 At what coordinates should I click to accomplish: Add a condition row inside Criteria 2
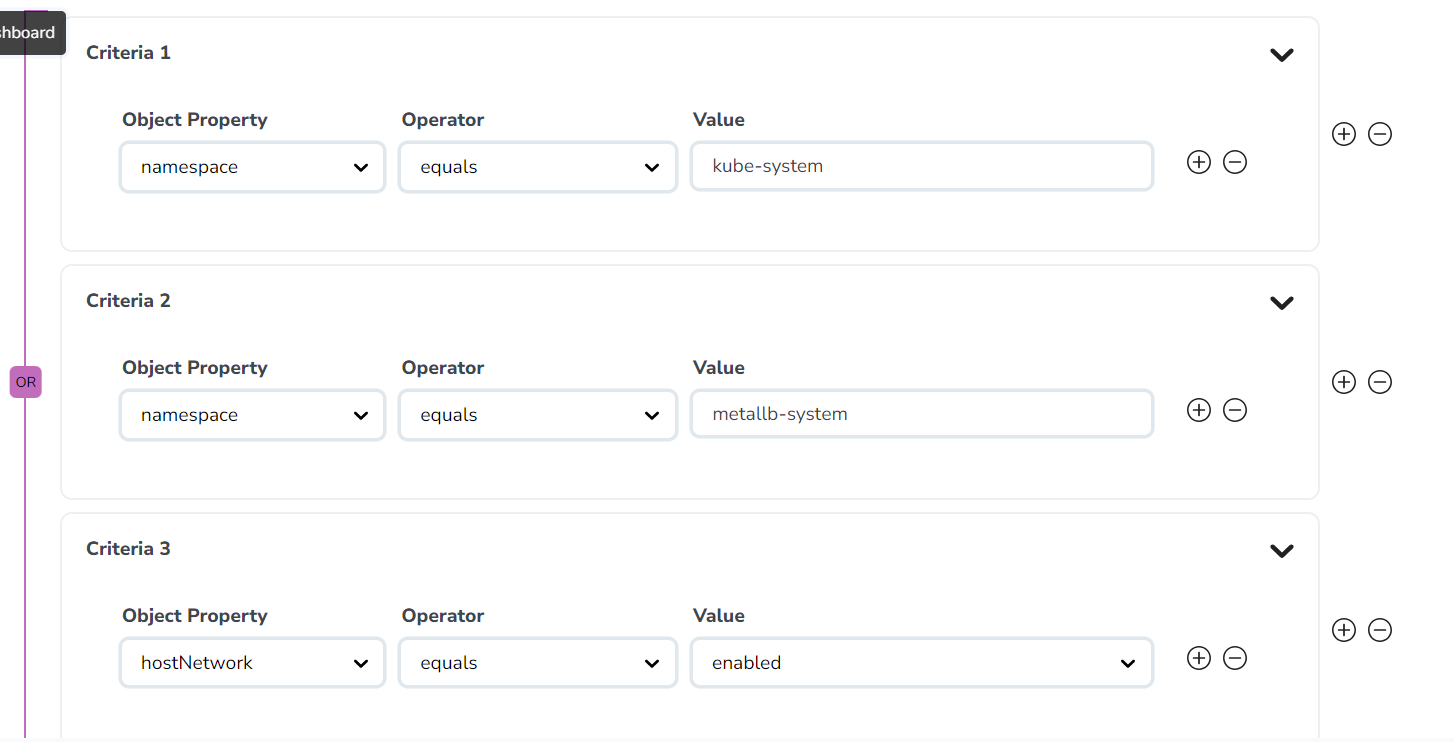[1198, 410]
